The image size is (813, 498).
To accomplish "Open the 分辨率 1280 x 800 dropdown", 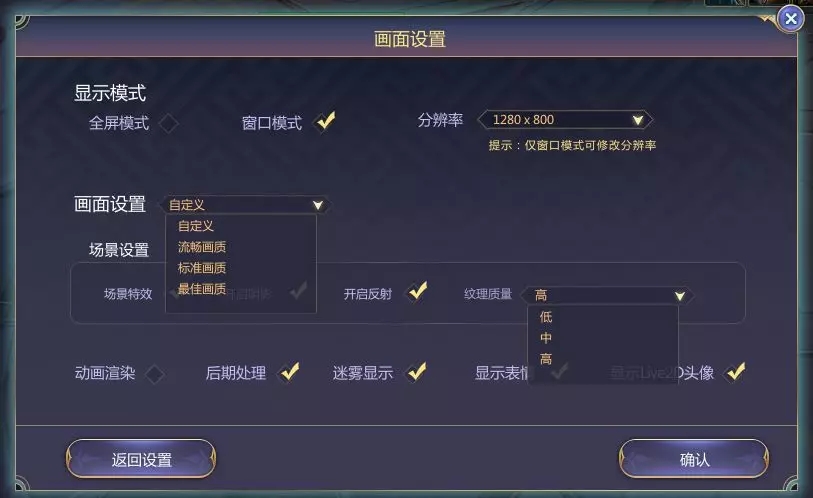I will [565, 120].
